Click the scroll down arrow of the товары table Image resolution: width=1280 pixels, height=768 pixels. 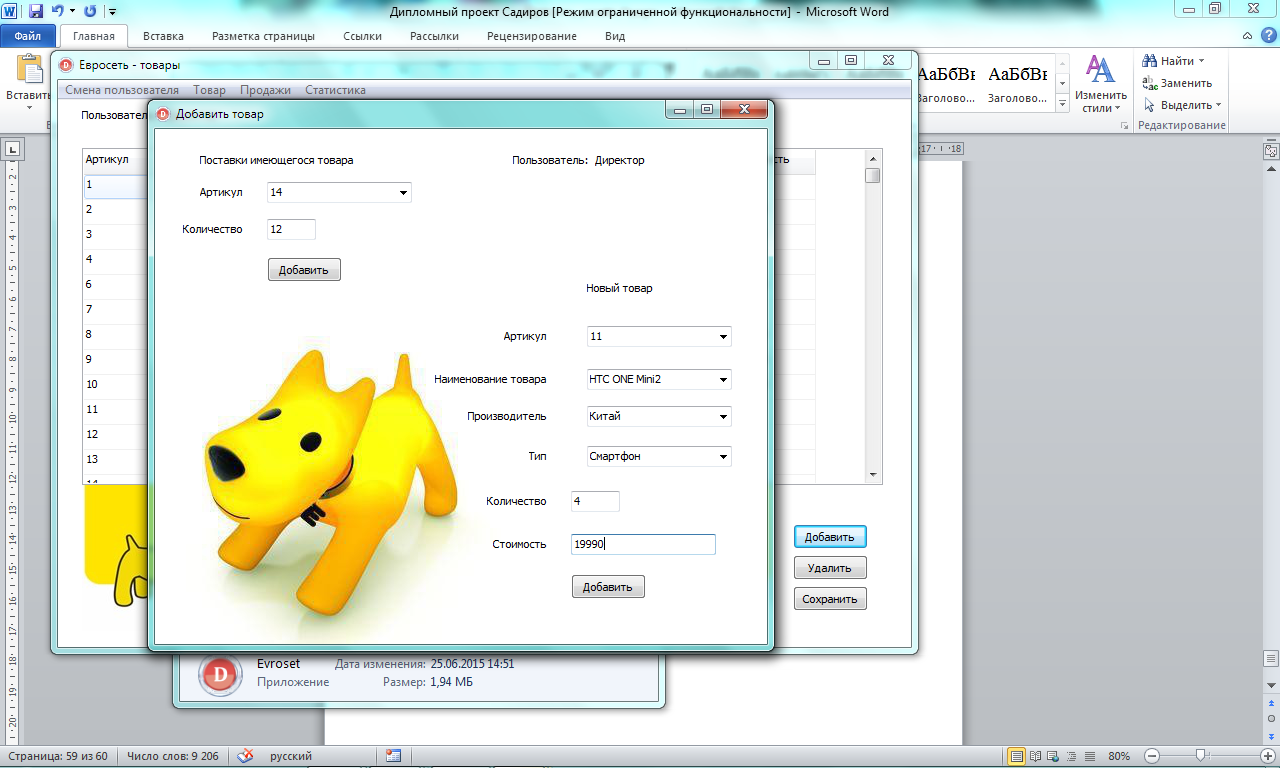click(873, 475)
